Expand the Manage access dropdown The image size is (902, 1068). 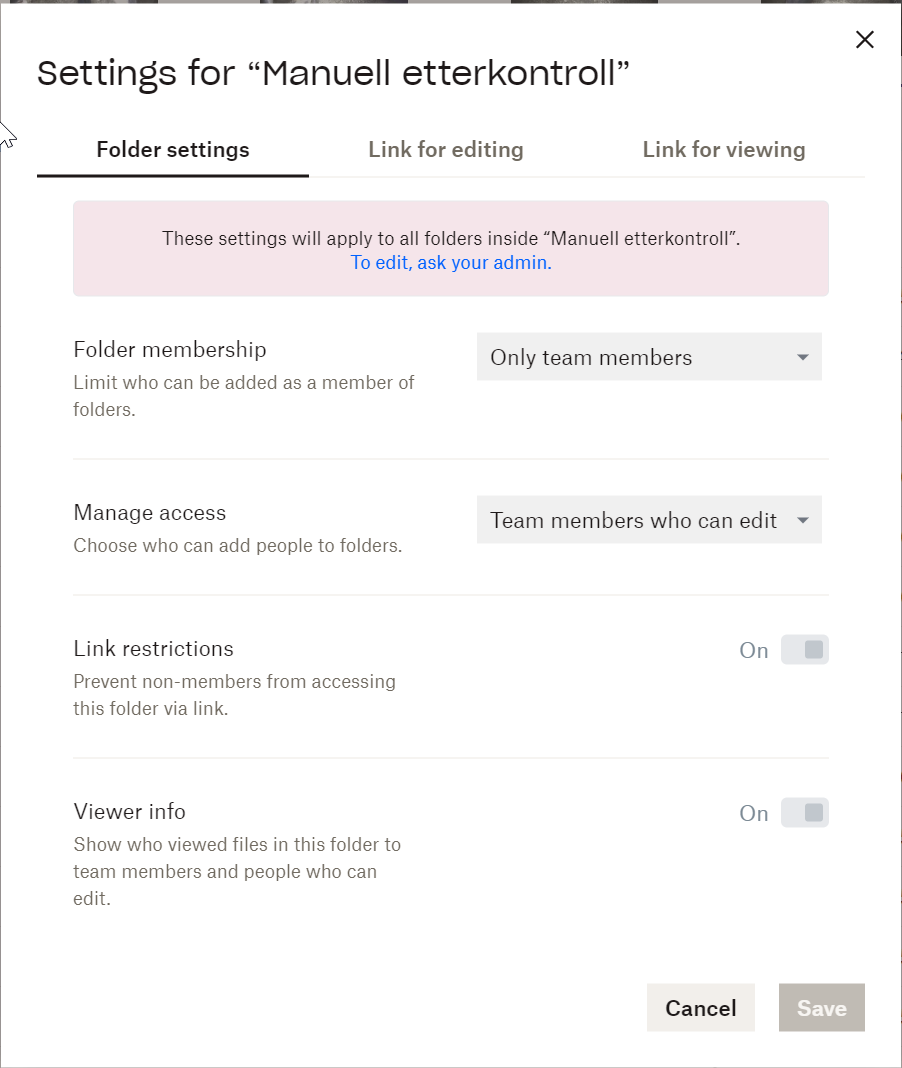pos(648,520)
